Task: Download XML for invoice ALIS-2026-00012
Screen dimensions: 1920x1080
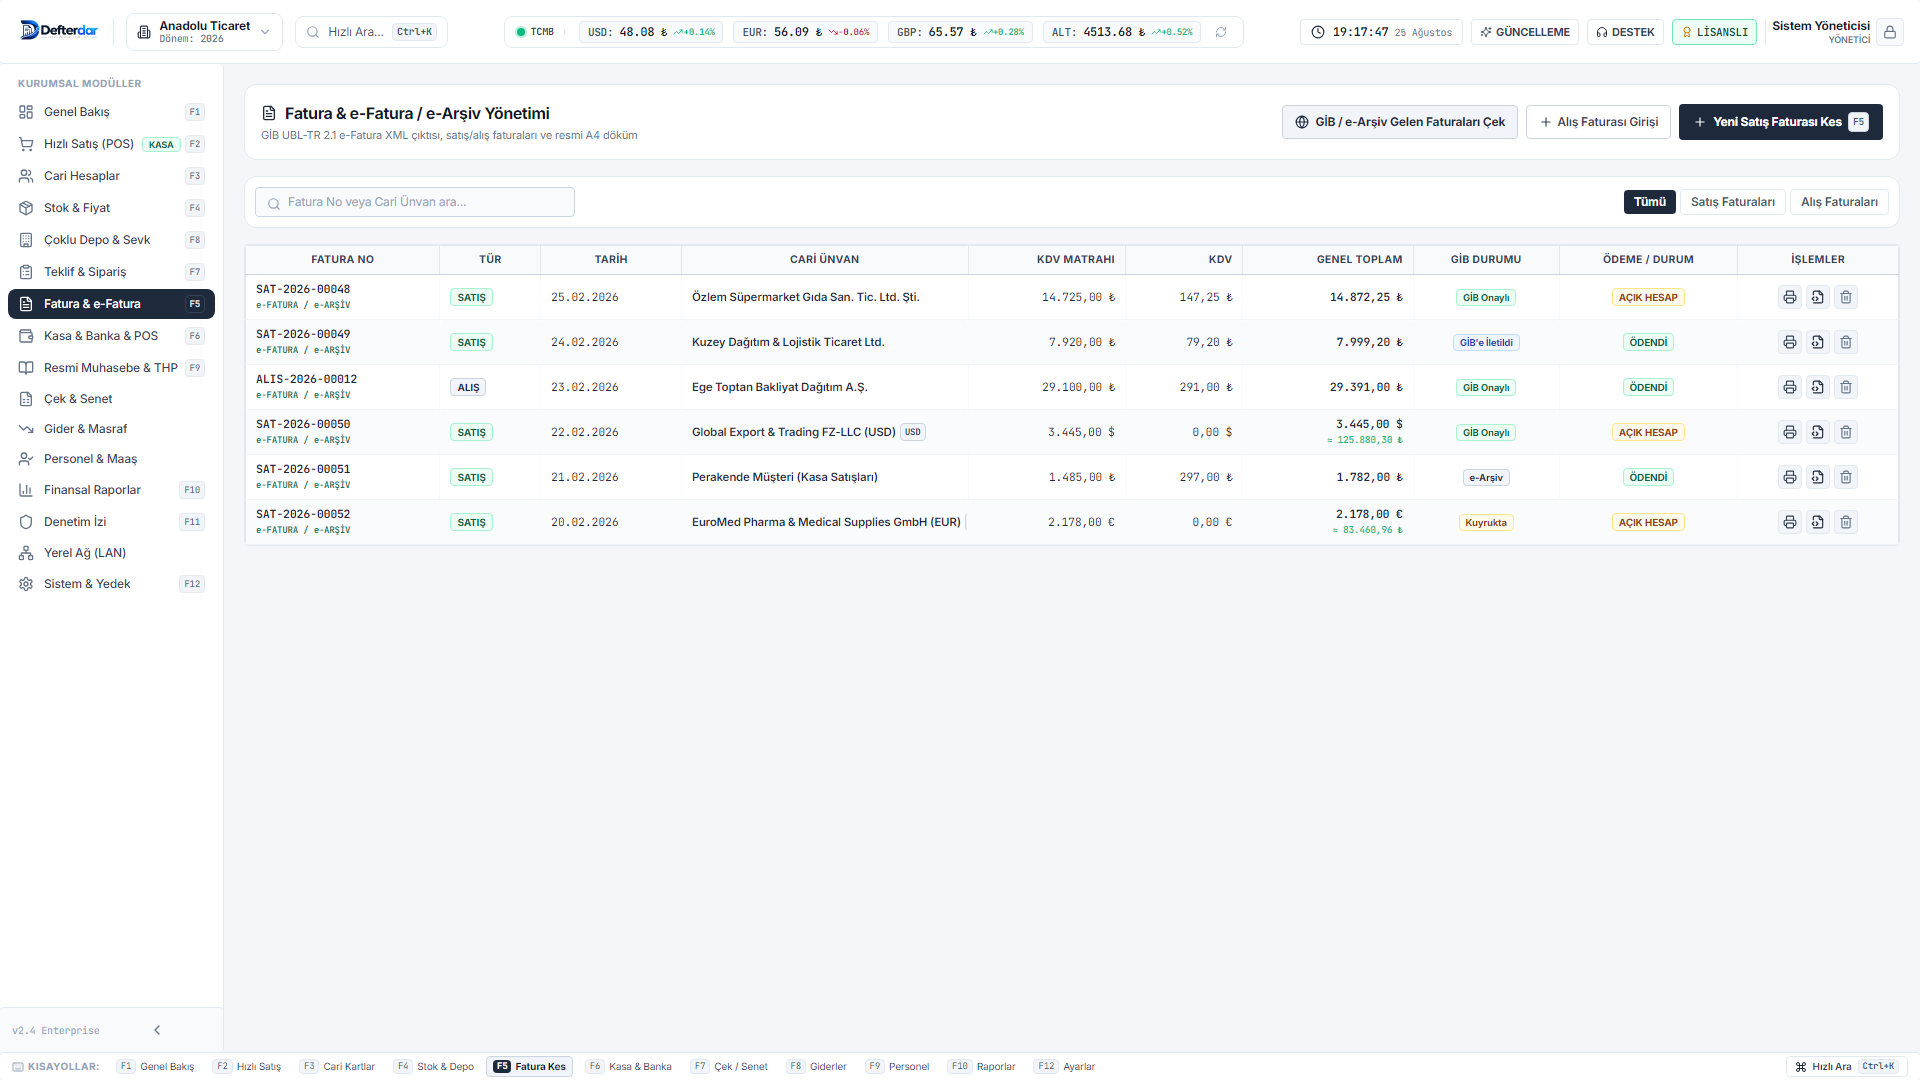Action: (1817, 387)
